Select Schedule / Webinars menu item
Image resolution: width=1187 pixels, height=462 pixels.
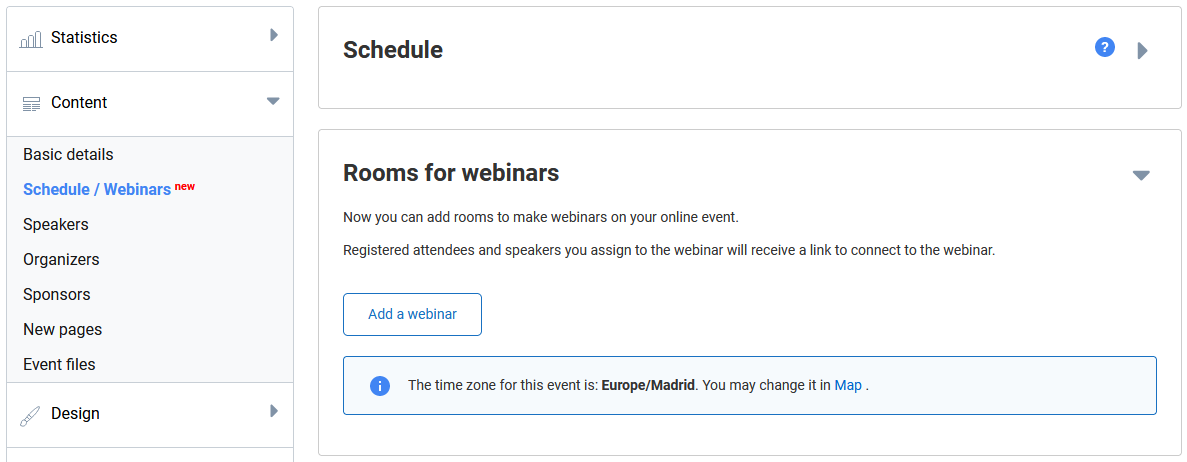(x=97, y=189)
